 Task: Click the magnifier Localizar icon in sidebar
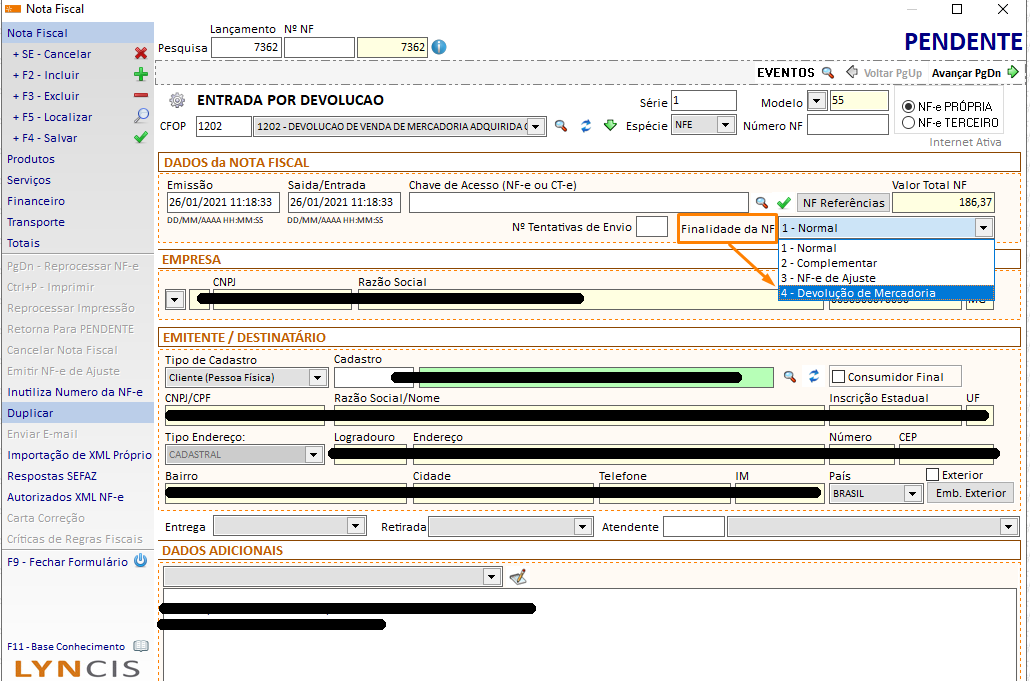pyautogui.click(x=141, y=117)
